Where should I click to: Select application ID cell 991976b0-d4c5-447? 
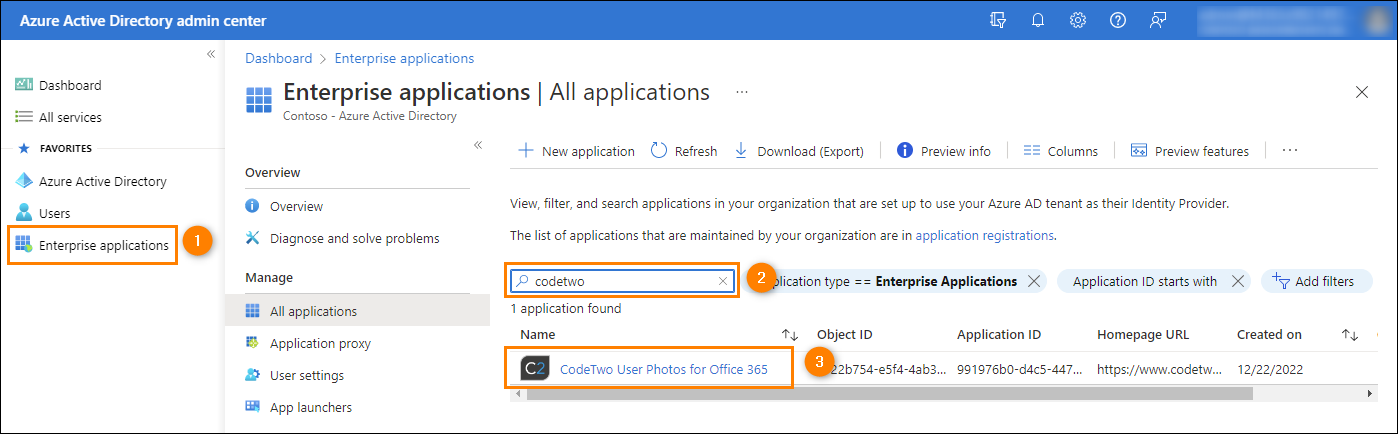coord(1019,369)
